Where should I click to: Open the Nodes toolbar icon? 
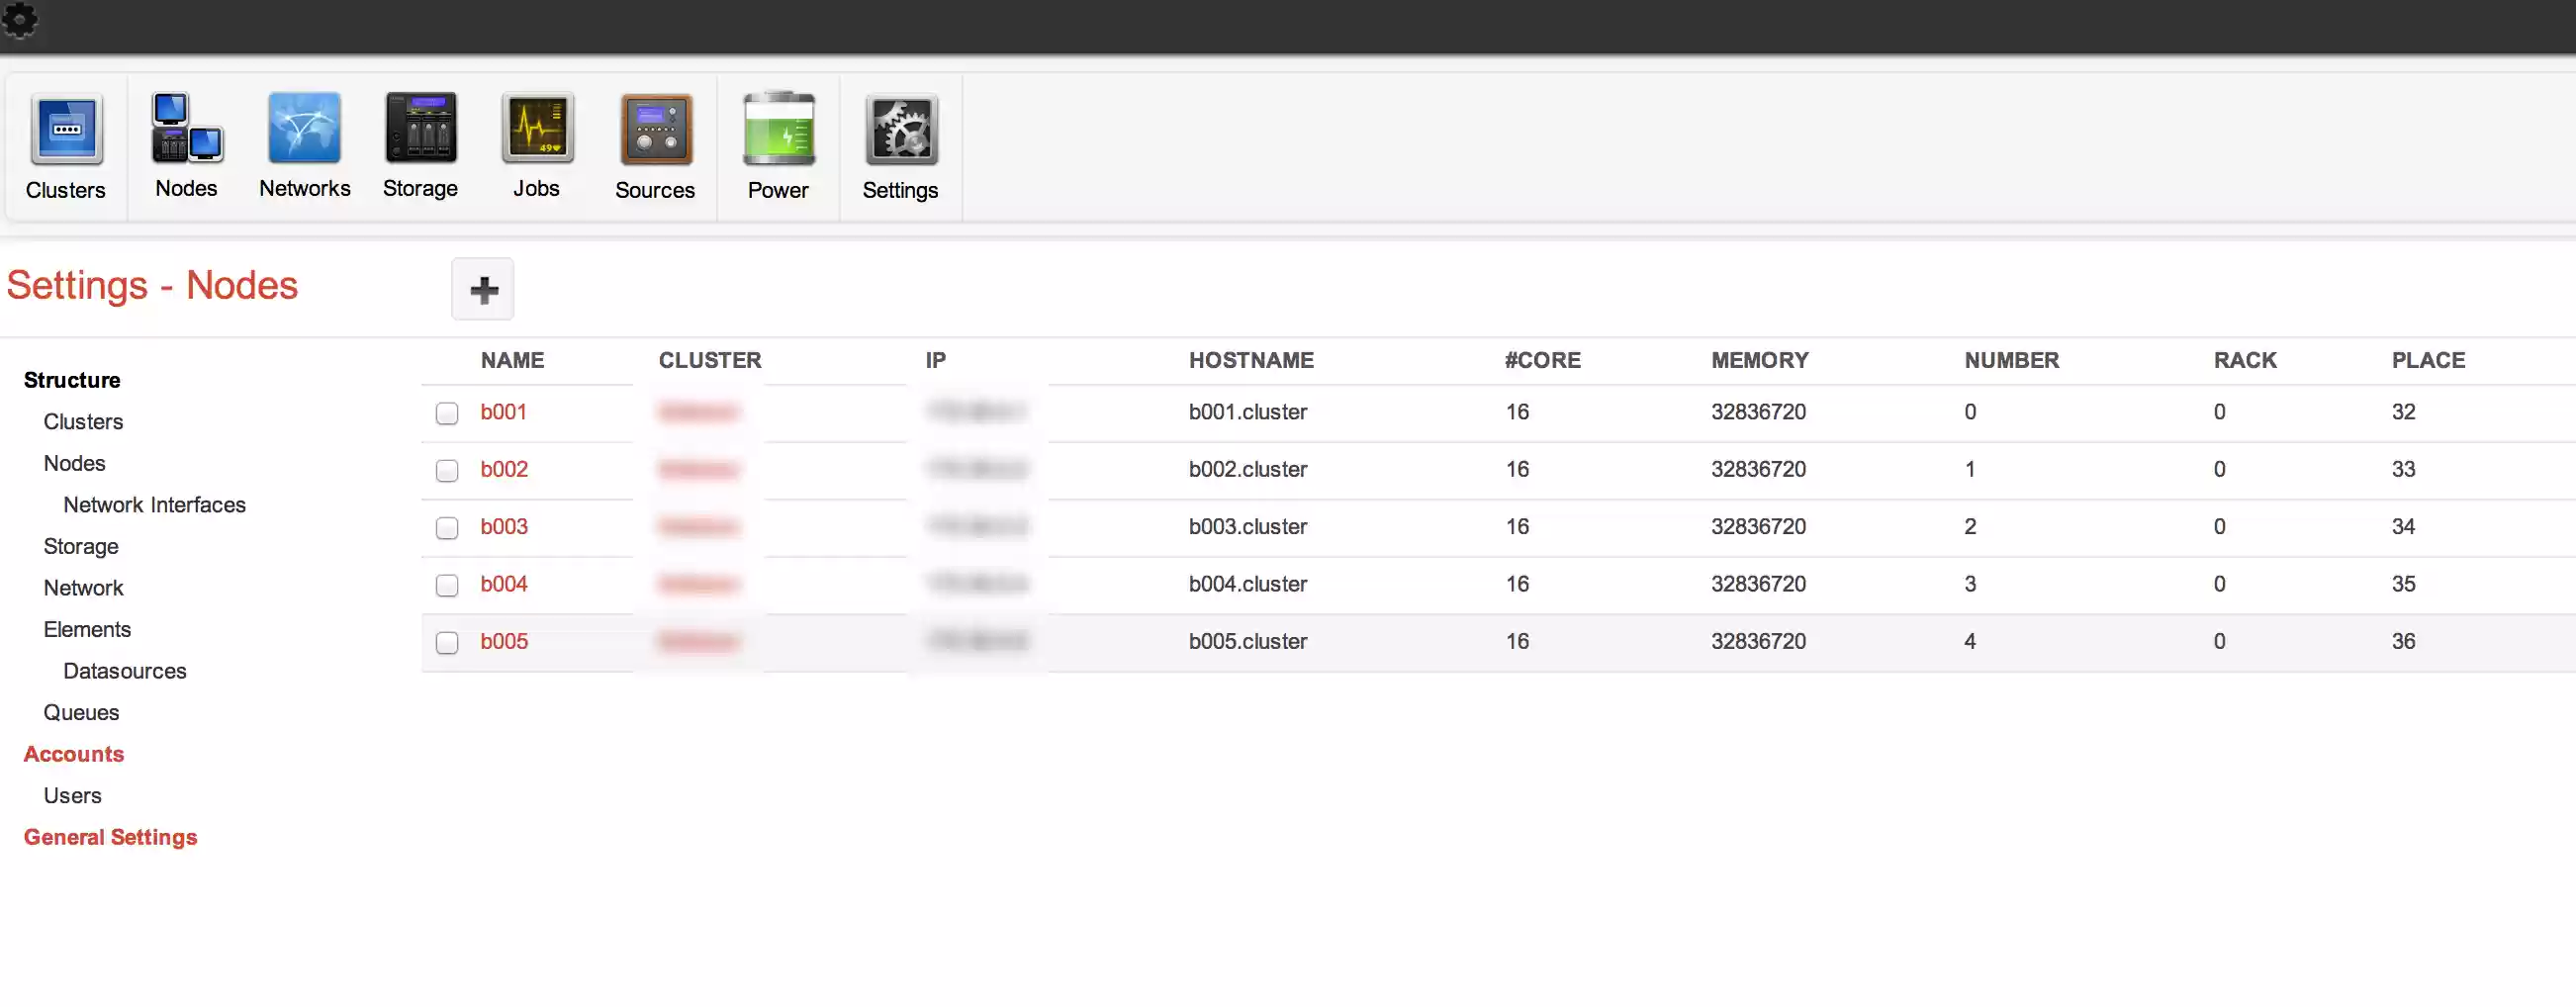186,147
